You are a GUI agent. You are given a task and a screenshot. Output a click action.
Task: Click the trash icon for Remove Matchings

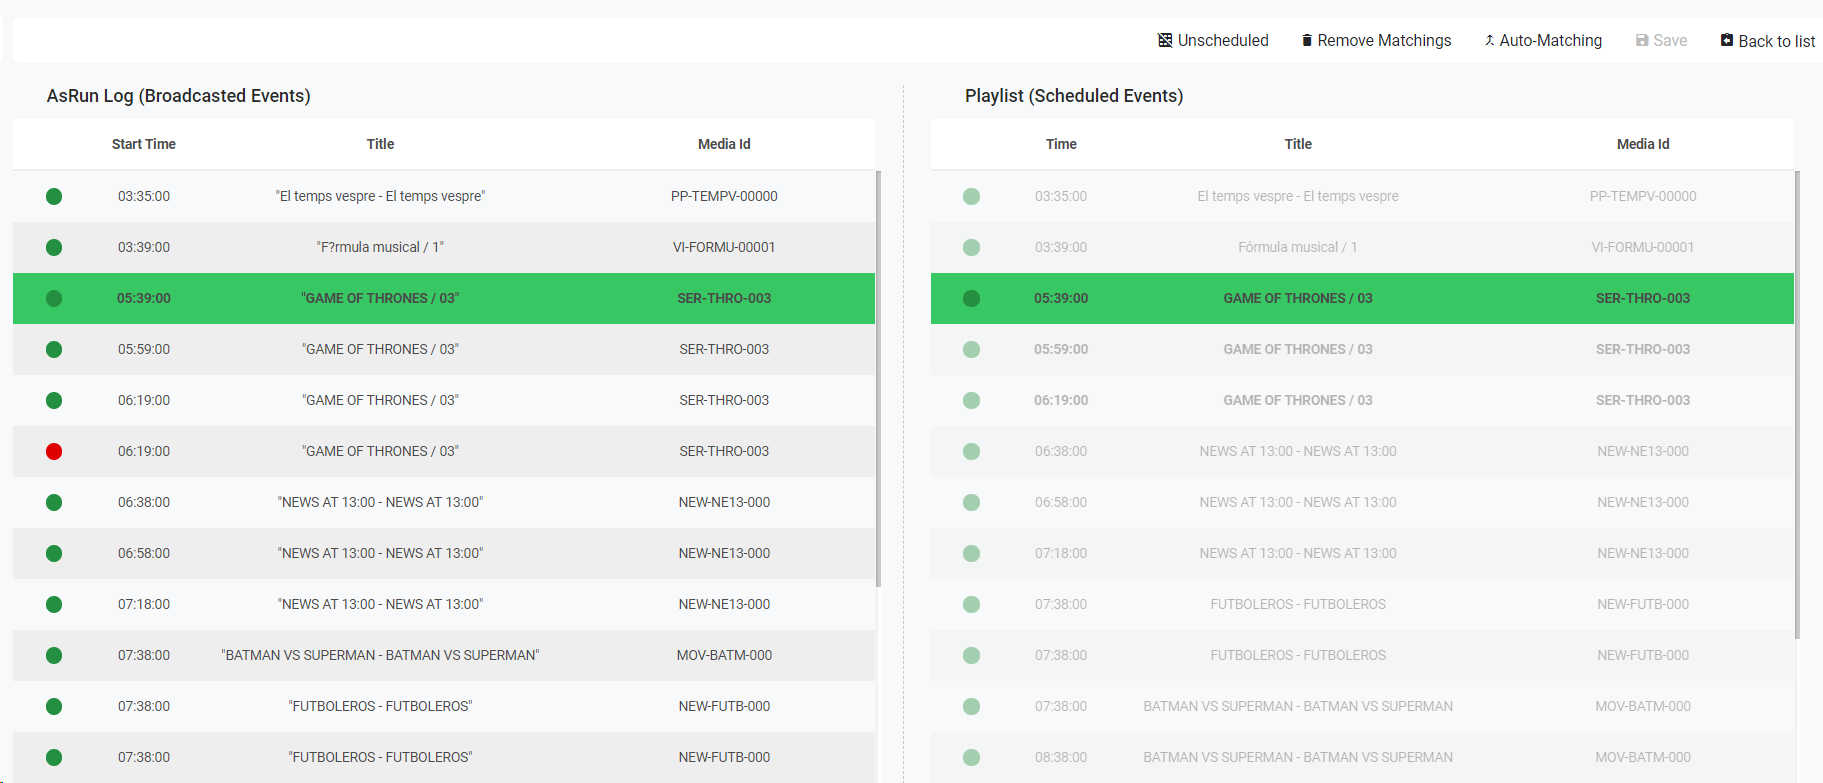click(x=1306, y=40)
